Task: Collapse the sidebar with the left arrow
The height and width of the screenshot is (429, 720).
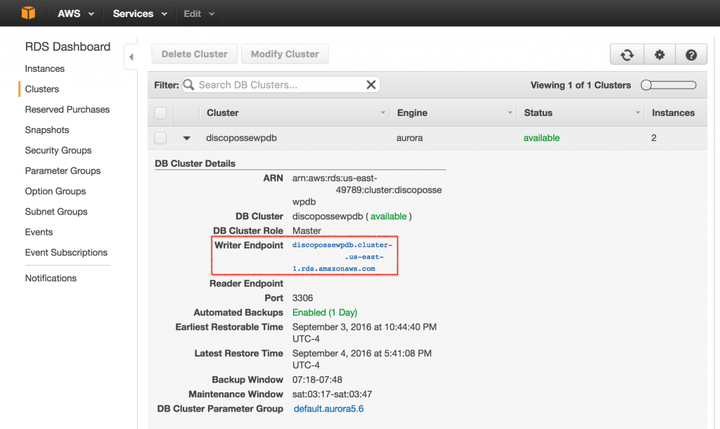Action: click(x=131, y=57)
